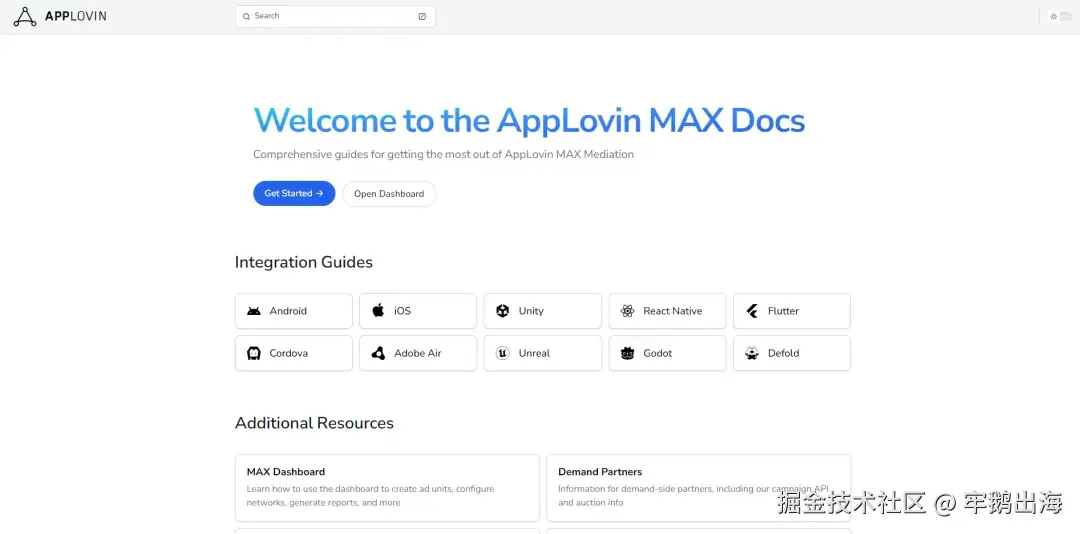Click the Welcome to AppLovin MAX Docs title
This screenshot has width=1080, height=534.
pyautogui.click(x=529, y=121)
